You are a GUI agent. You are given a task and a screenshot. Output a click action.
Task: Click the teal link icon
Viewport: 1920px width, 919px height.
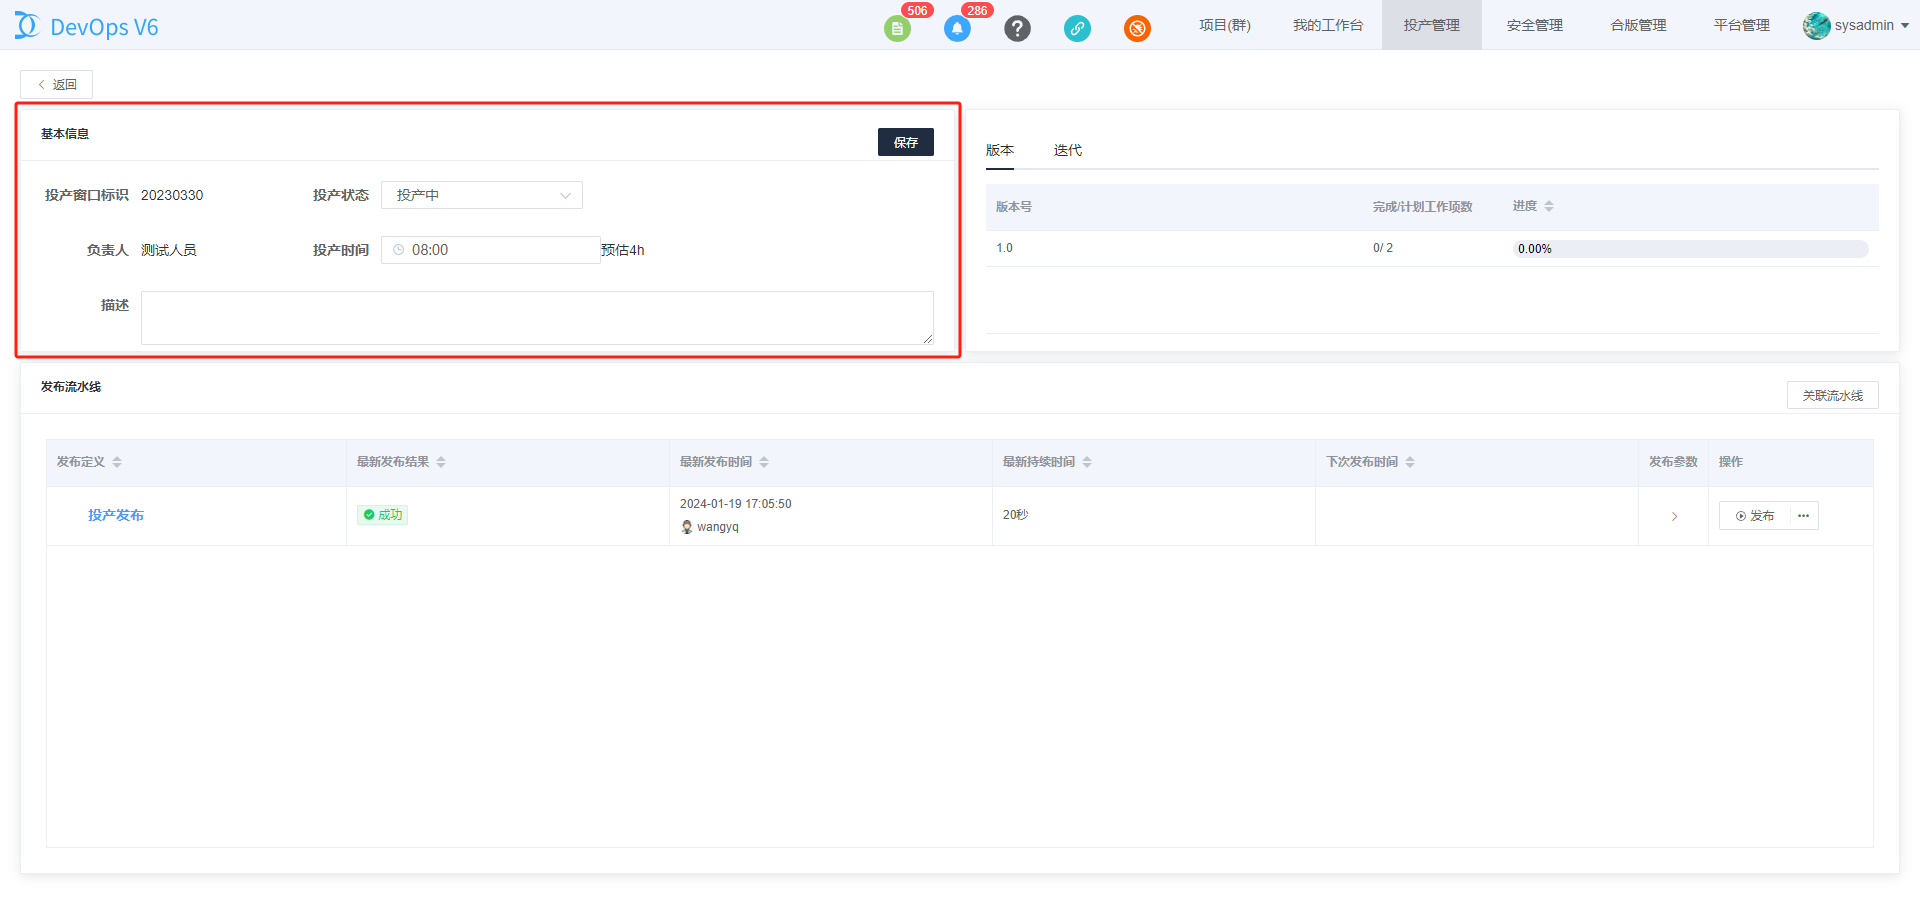point(1077,29)
